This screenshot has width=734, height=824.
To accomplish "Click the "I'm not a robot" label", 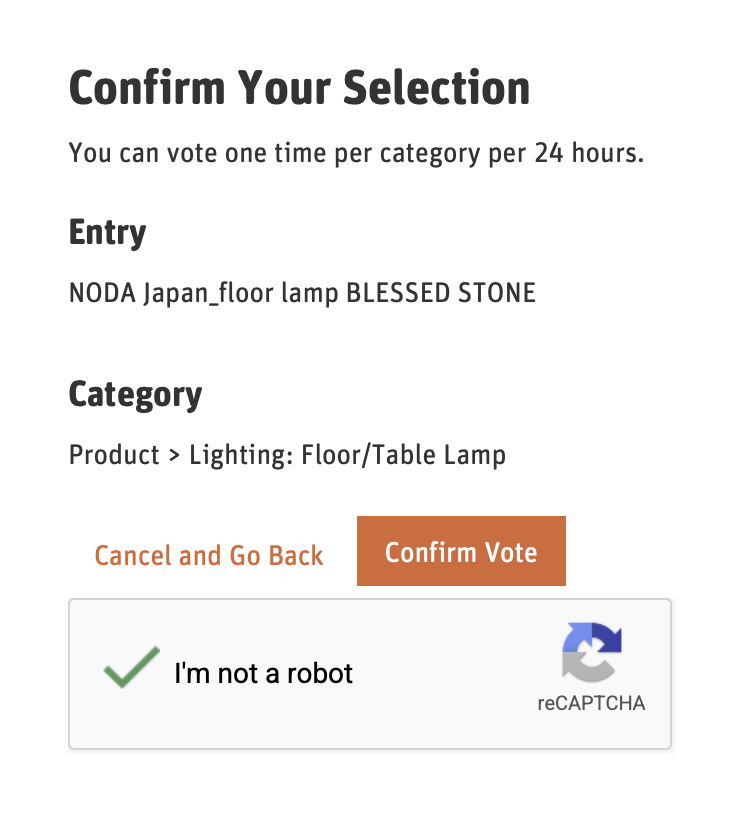I will 264,673.
